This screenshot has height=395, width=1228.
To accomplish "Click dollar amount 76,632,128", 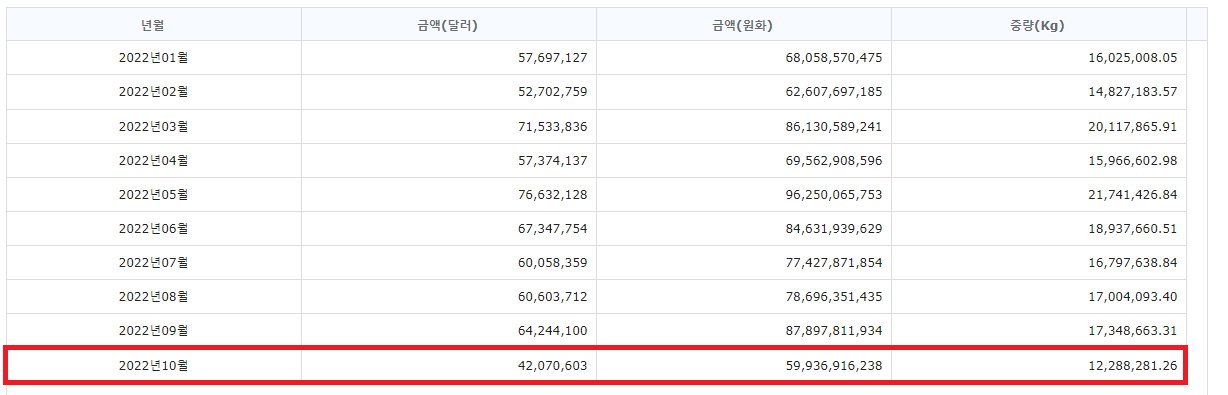I will pyautogui.click(x=553, y=194).
